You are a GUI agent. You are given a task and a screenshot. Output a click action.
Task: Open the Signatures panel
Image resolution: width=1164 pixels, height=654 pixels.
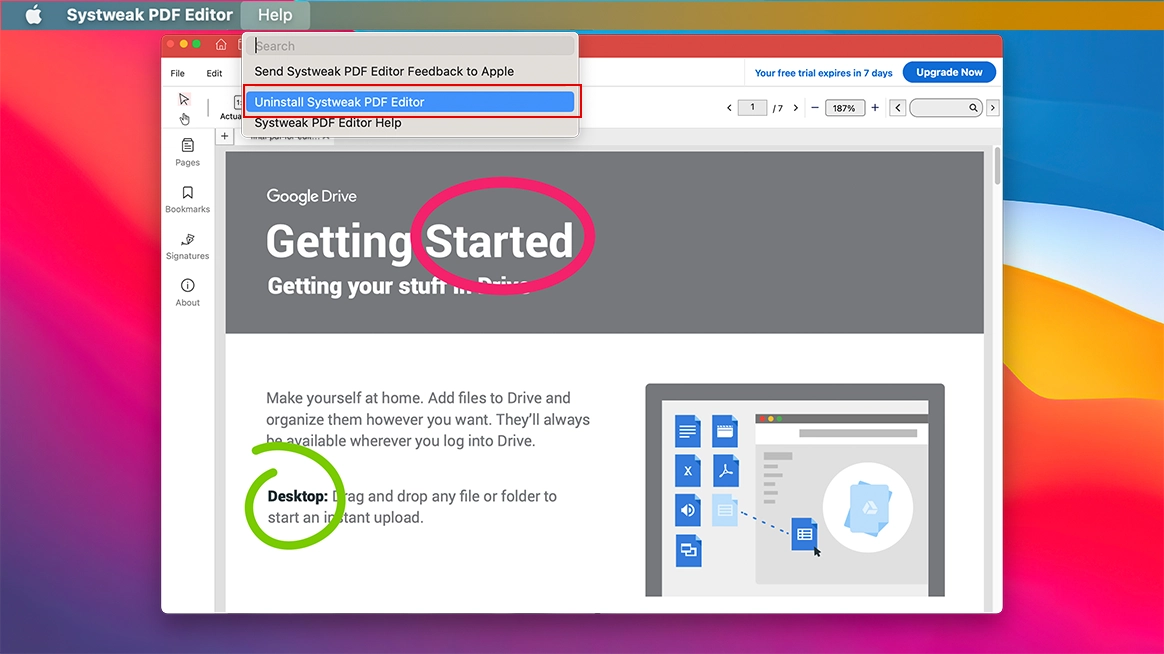point(187,246)
